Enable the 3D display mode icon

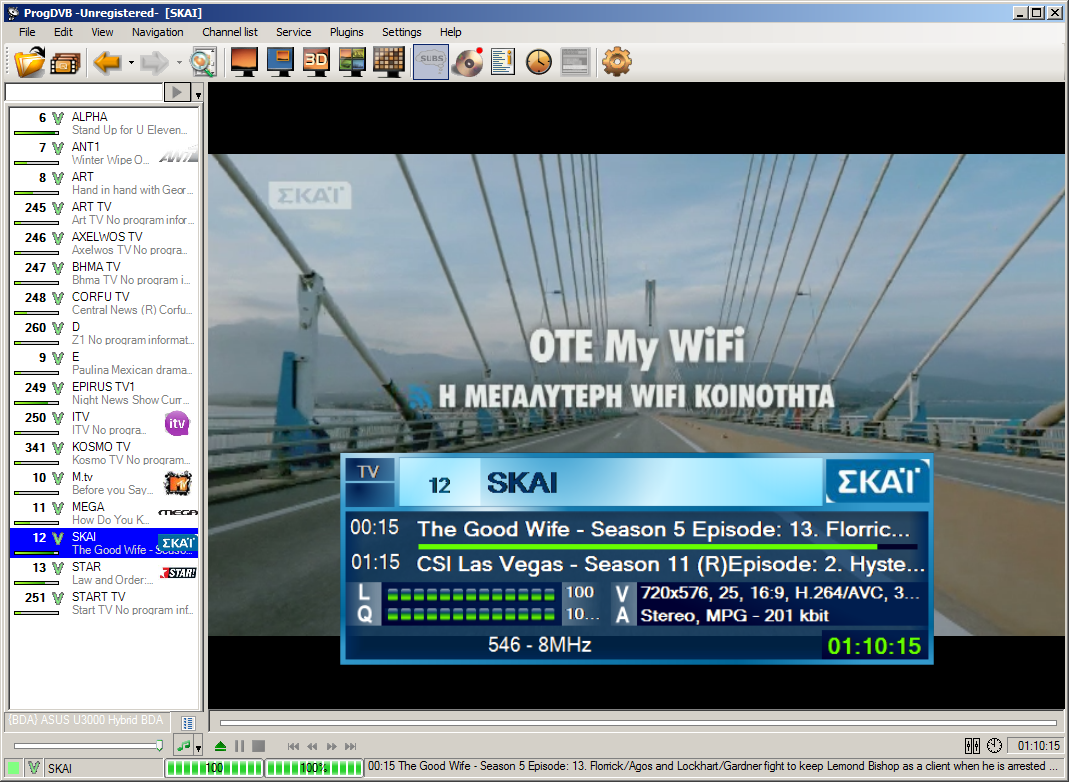point(316,63)
